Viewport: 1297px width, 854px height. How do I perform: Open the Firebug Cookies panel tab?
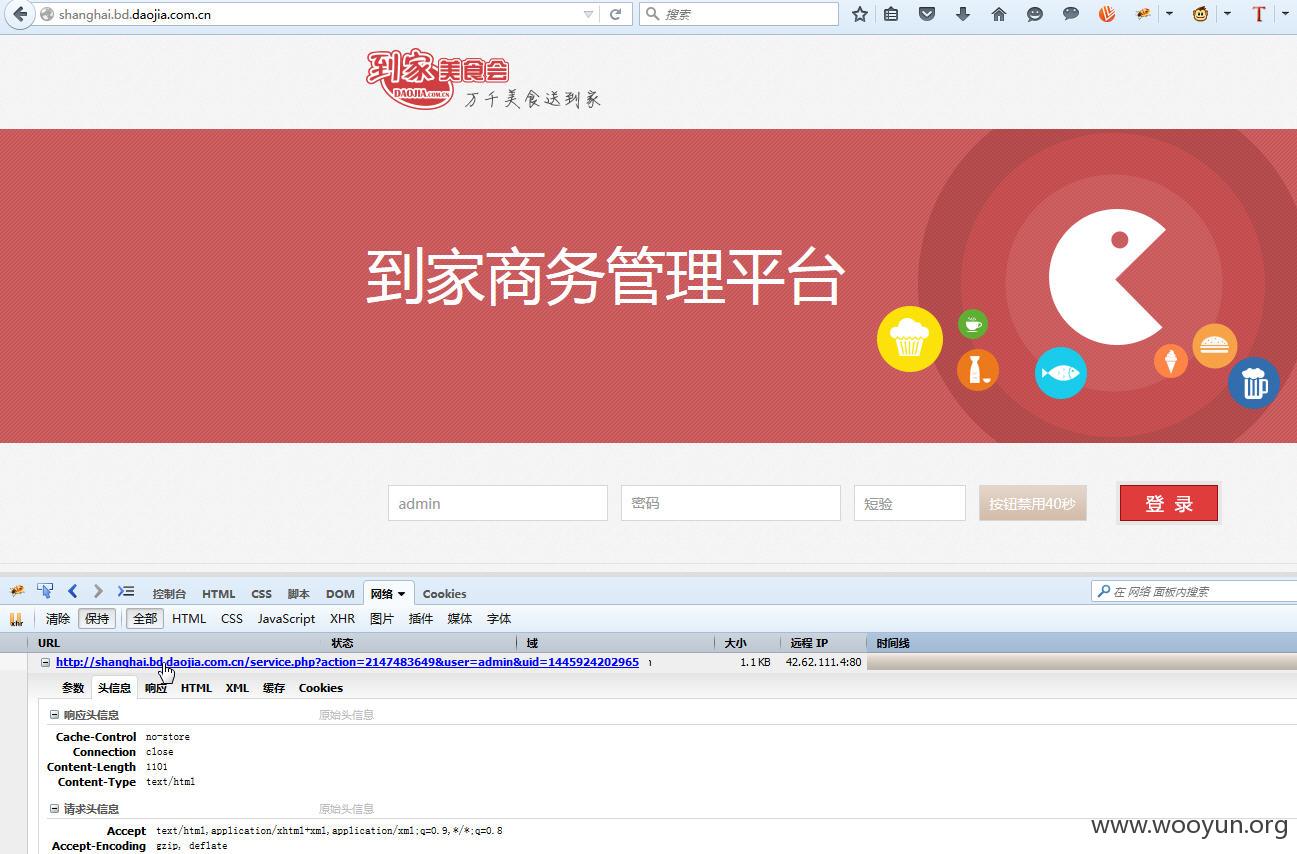pos(444,594)
